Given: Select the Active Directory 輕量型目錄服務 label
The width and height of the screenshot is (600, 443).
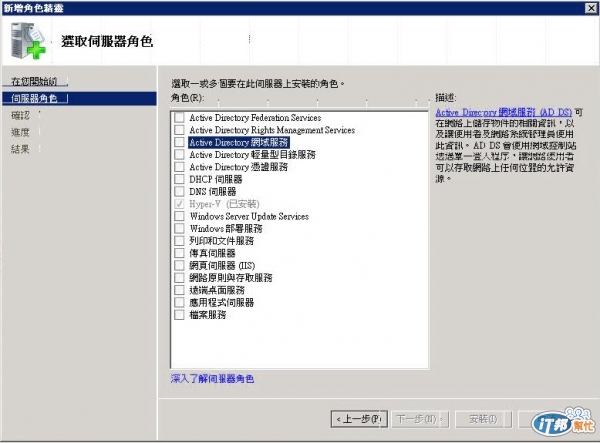Looking at the screenshot, I should (x=253, y=155).
